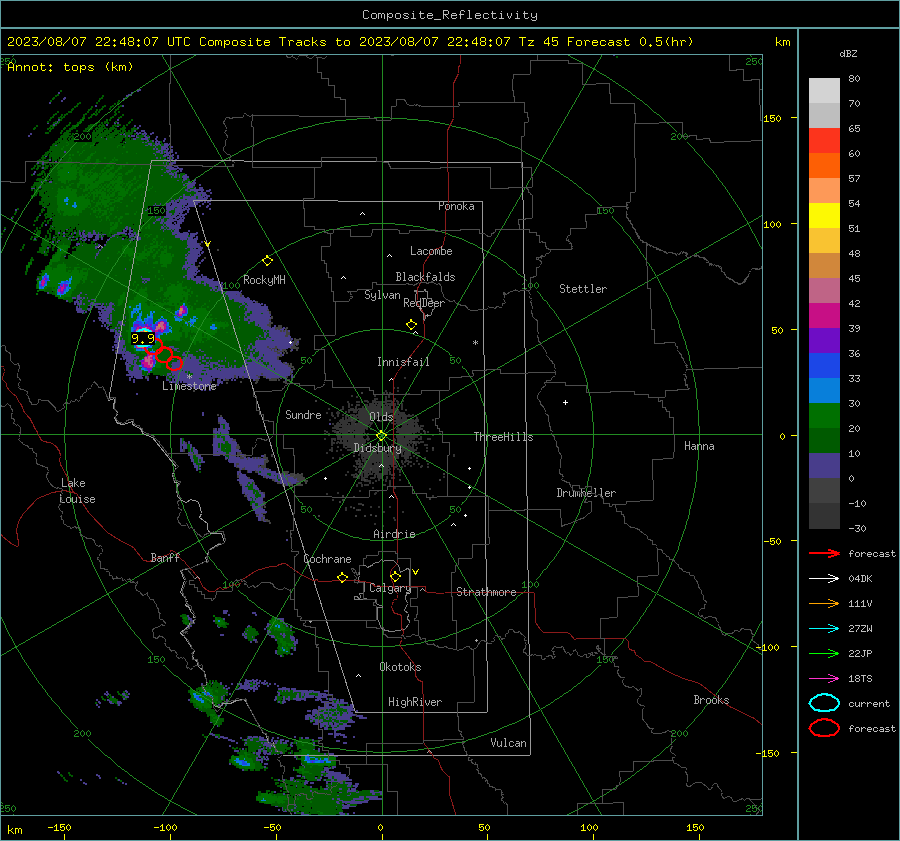Select the Blackfalds map label

coord(425,277)
